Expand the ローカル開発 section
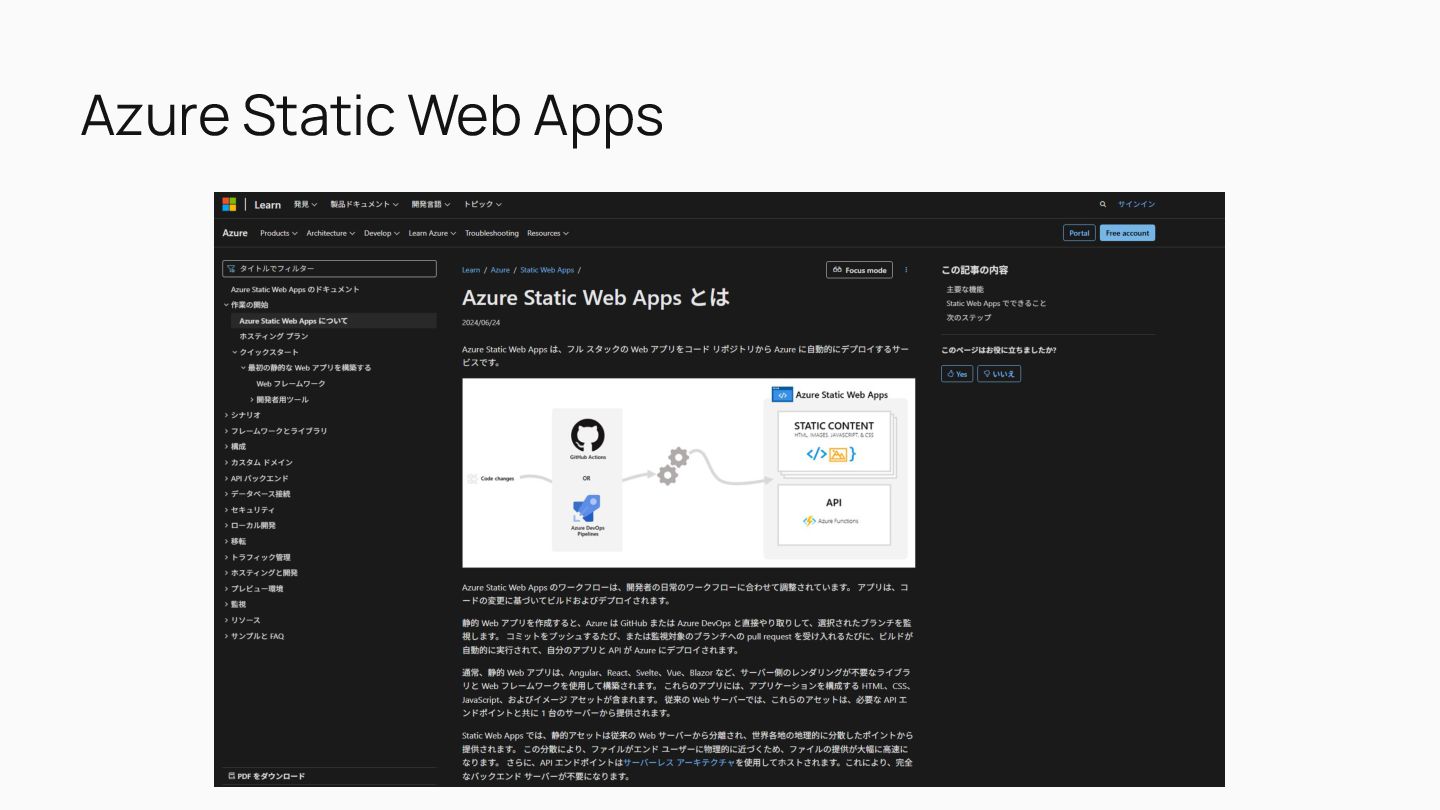 click(249, 525)
